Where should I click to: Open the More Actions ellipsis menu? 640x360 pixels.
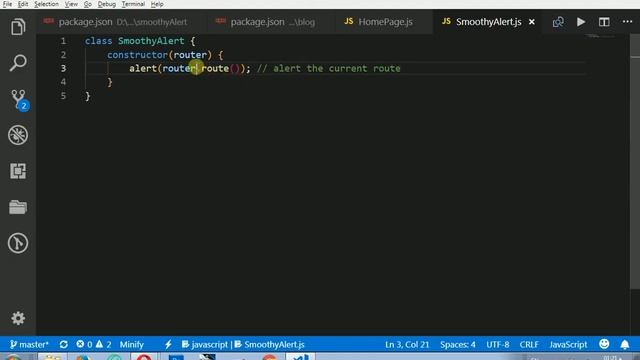(x=627, y=21)
